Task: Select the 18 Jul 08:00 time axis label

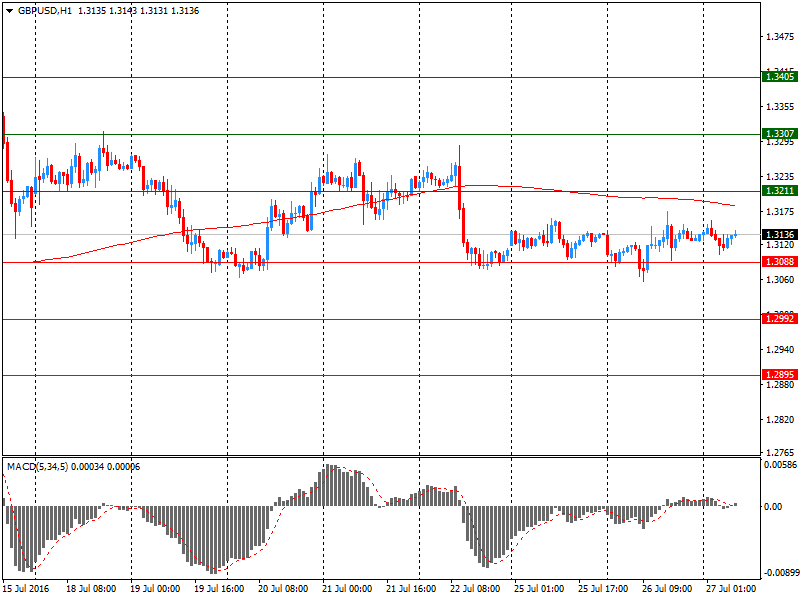Action: coord(91,589)
